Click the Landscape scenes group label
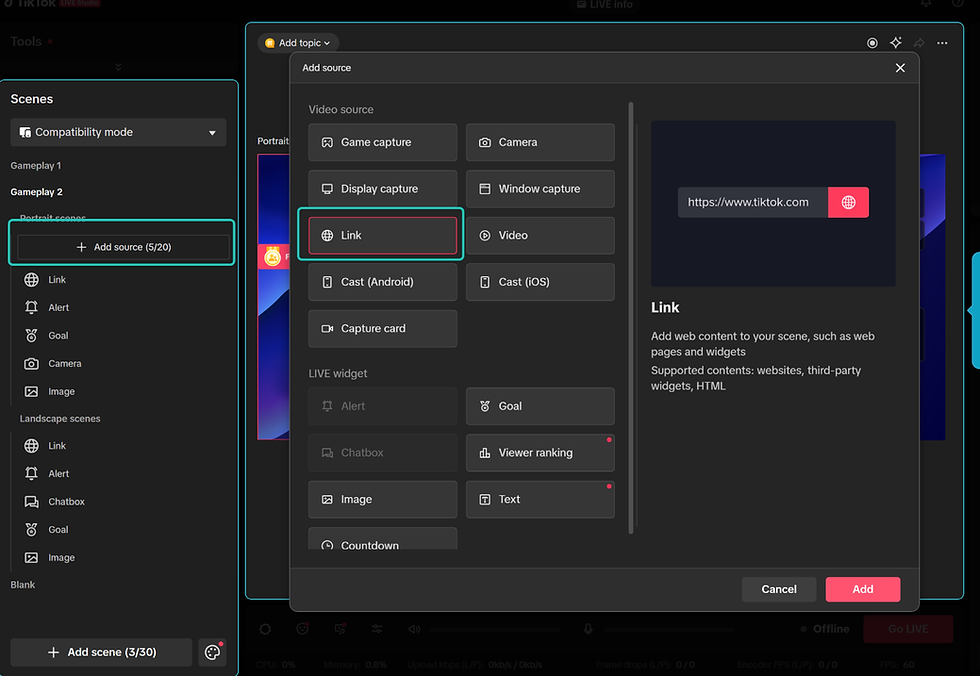Viewport: 980px width, 676px height. click(x=60, y=419)
